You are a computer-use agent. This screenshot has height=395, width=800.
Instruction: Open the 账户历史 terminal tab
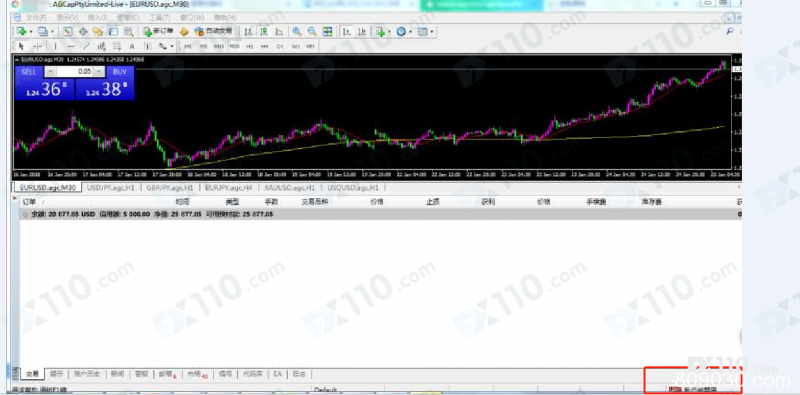[x=87, y=374]
